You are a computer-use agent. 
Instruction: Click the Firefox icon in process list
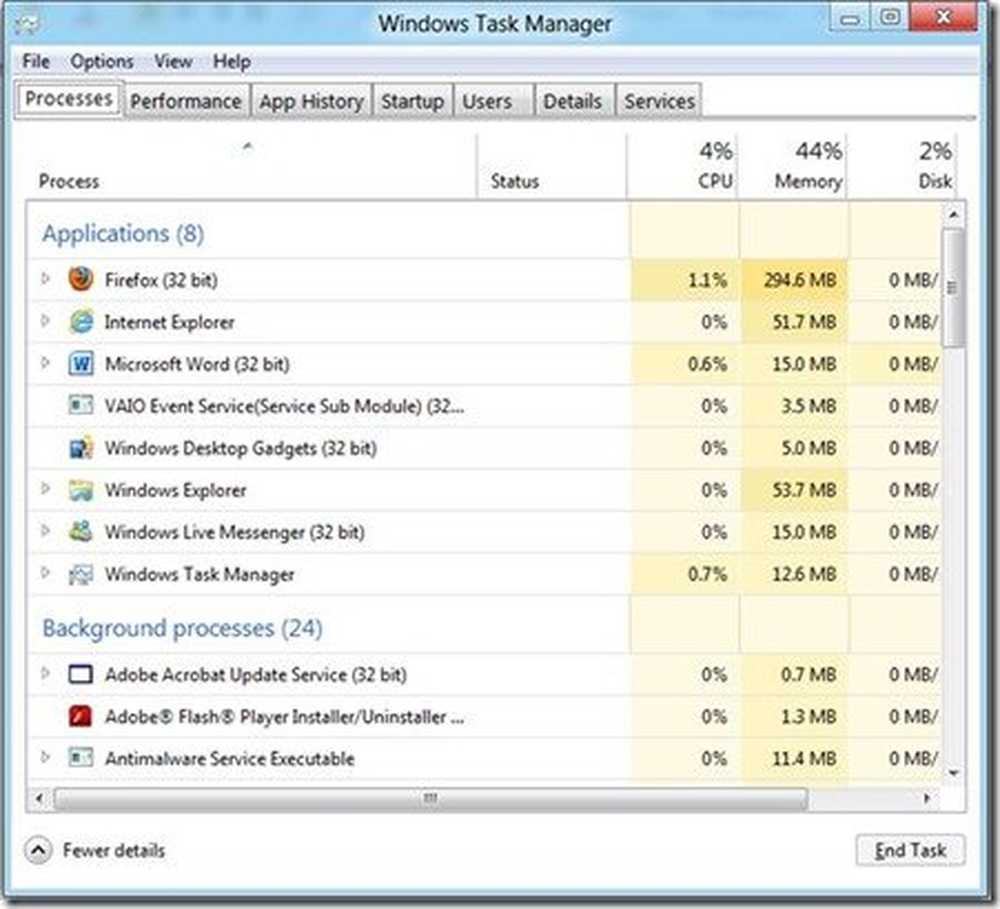click(81, 280)
